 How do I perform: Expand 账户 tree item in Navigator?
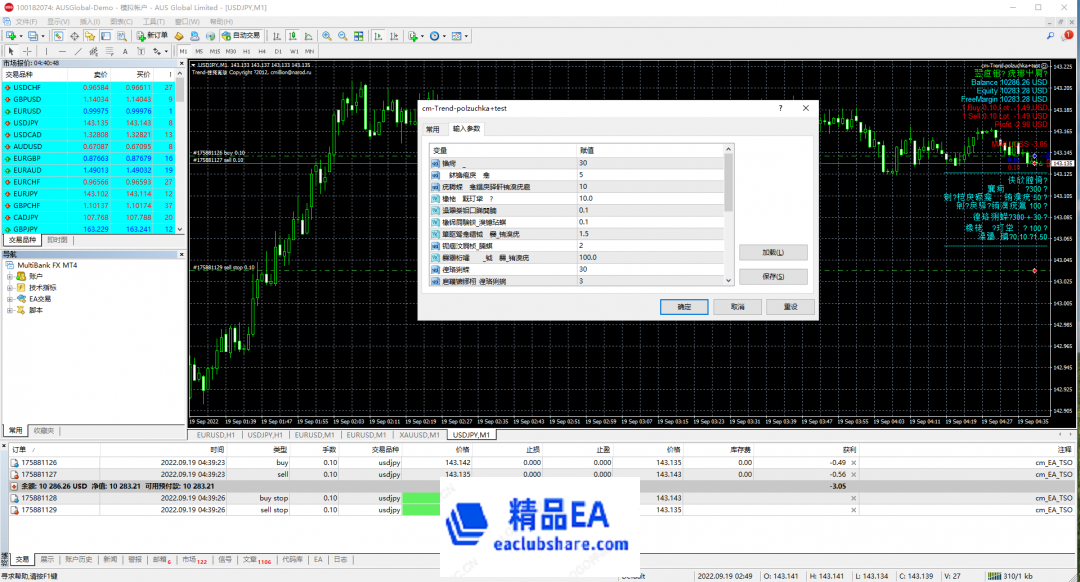pos(10,276)
